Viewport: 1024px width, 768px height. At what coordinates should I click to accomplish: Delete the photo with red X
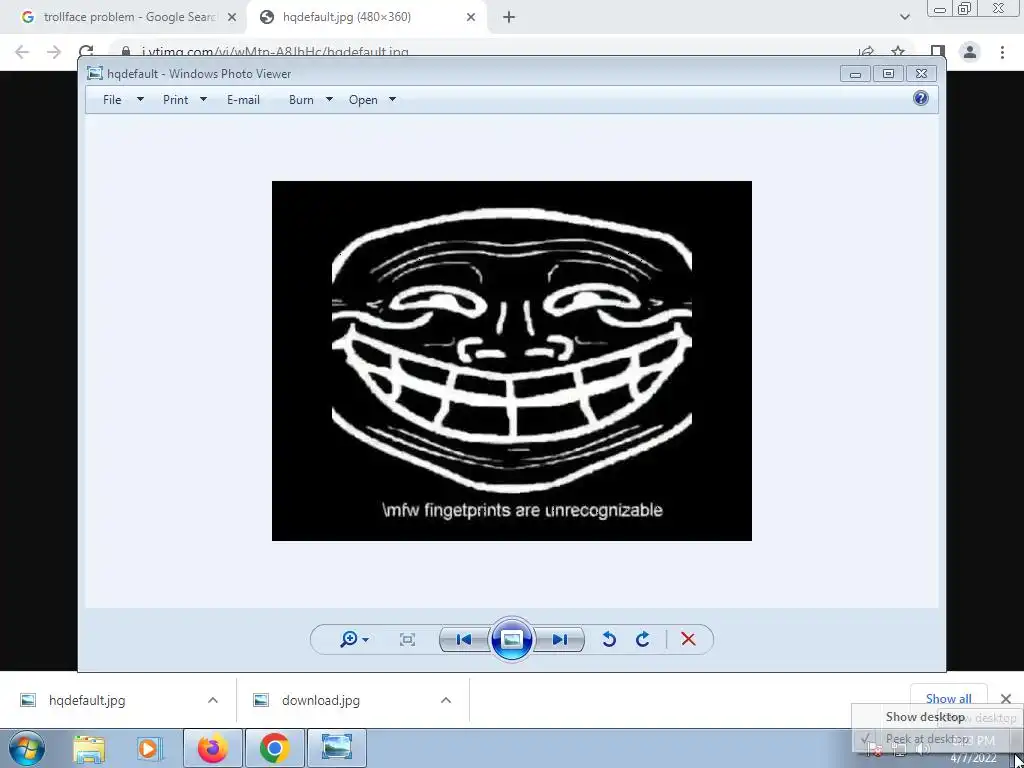(x=688, y=639)
